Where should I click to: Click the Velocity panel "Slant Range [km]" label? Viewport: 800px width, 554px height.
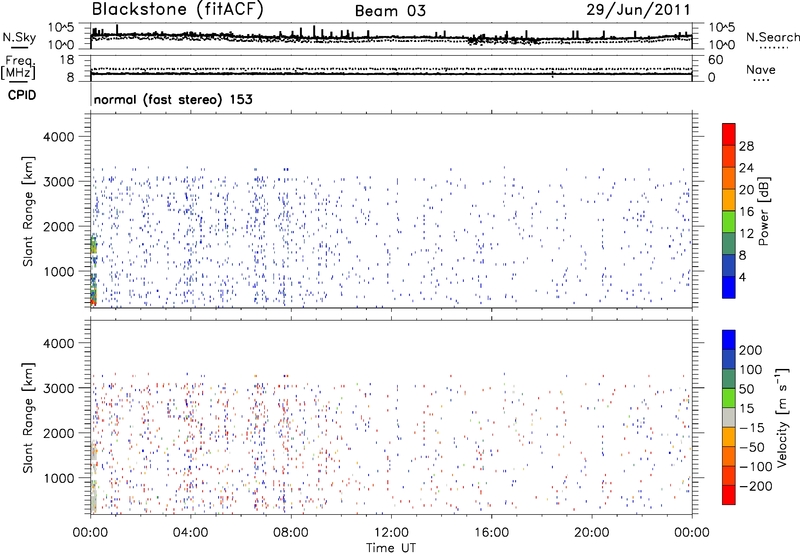click(28, 417)
